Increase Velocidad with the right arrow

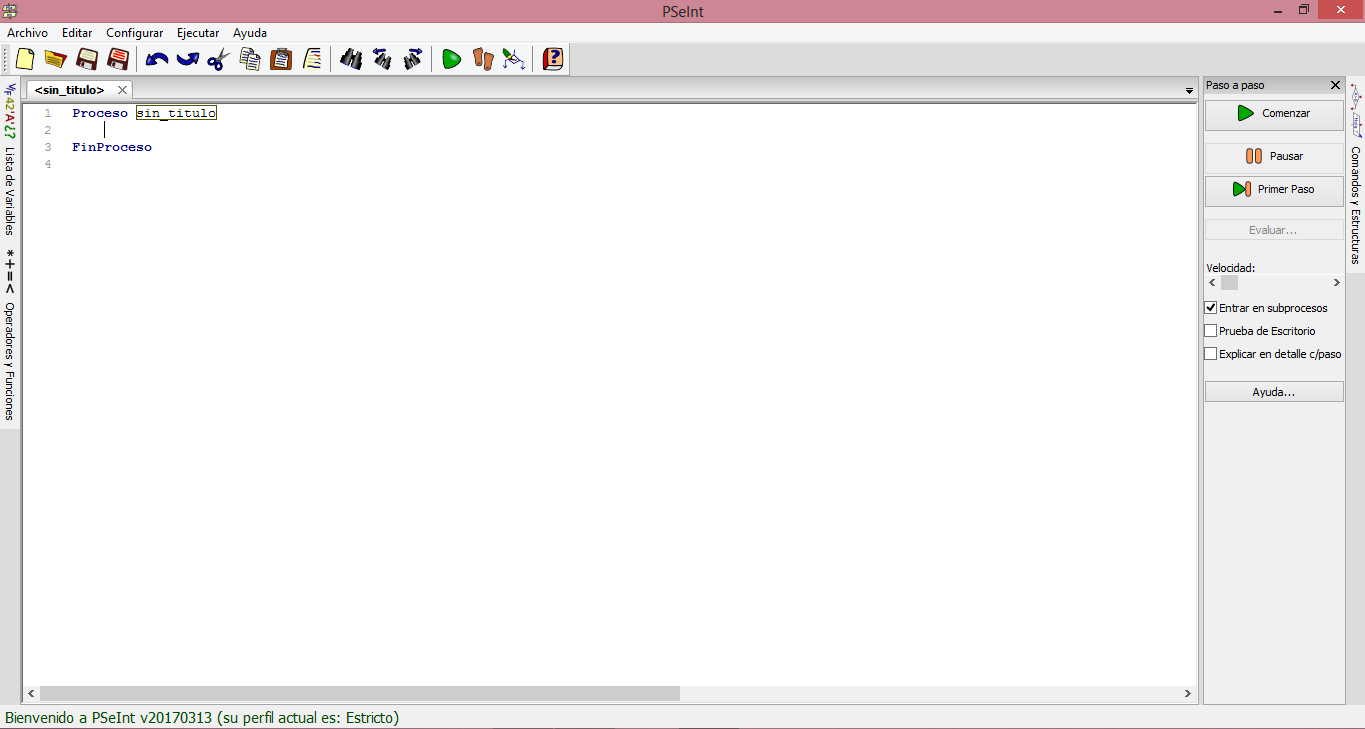(1336, 283)
